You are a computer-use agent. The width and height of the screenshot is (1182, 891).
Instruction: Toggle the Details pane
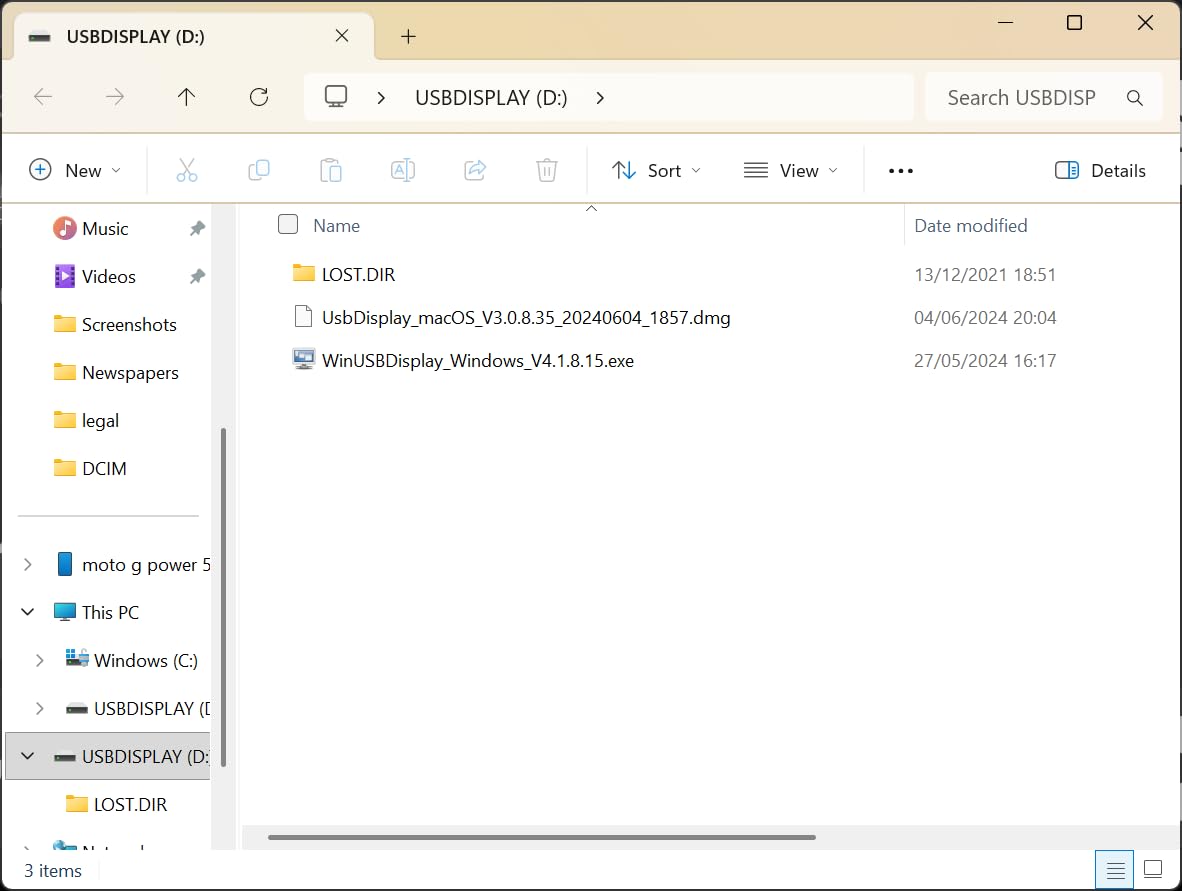pyautogui.click(x=1100, y=170)
